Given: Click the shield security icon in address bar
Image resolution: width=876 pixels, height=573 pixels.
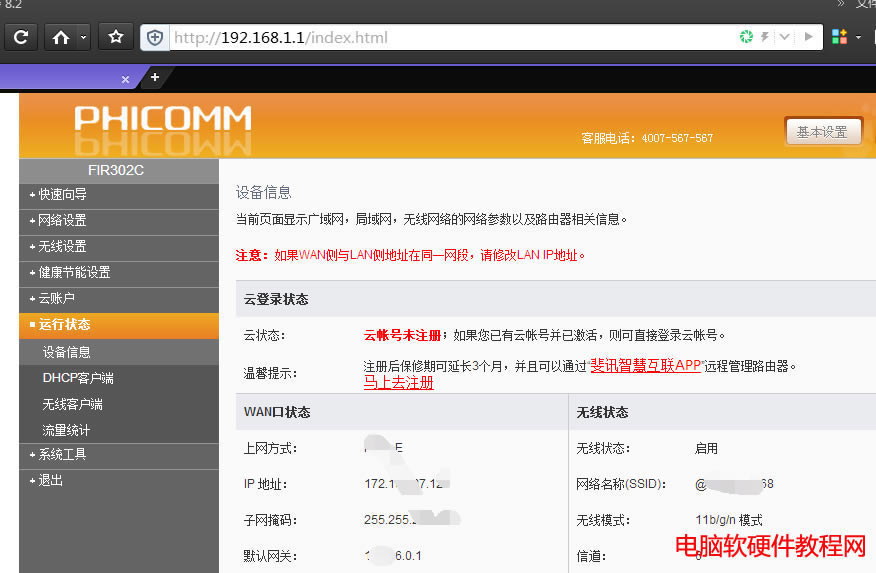Looking at the screenshot, I should point(155,38).
